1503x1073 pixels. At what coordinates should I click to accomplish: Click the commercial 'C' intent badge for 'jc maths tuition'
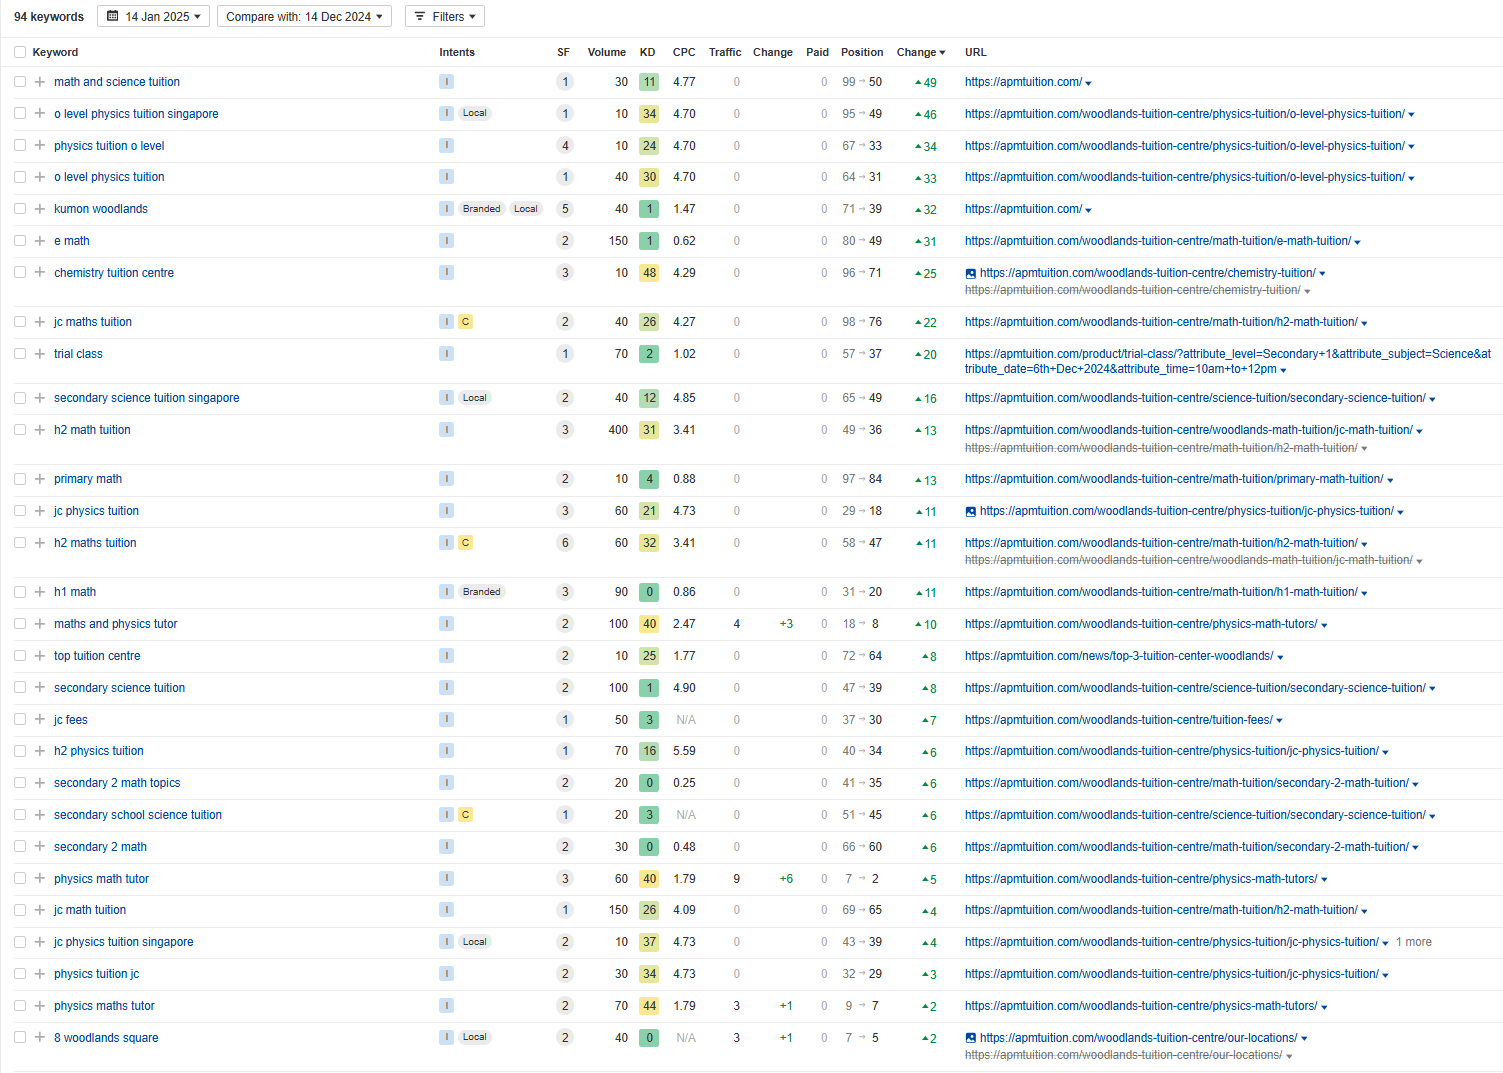tap(465, 322)
